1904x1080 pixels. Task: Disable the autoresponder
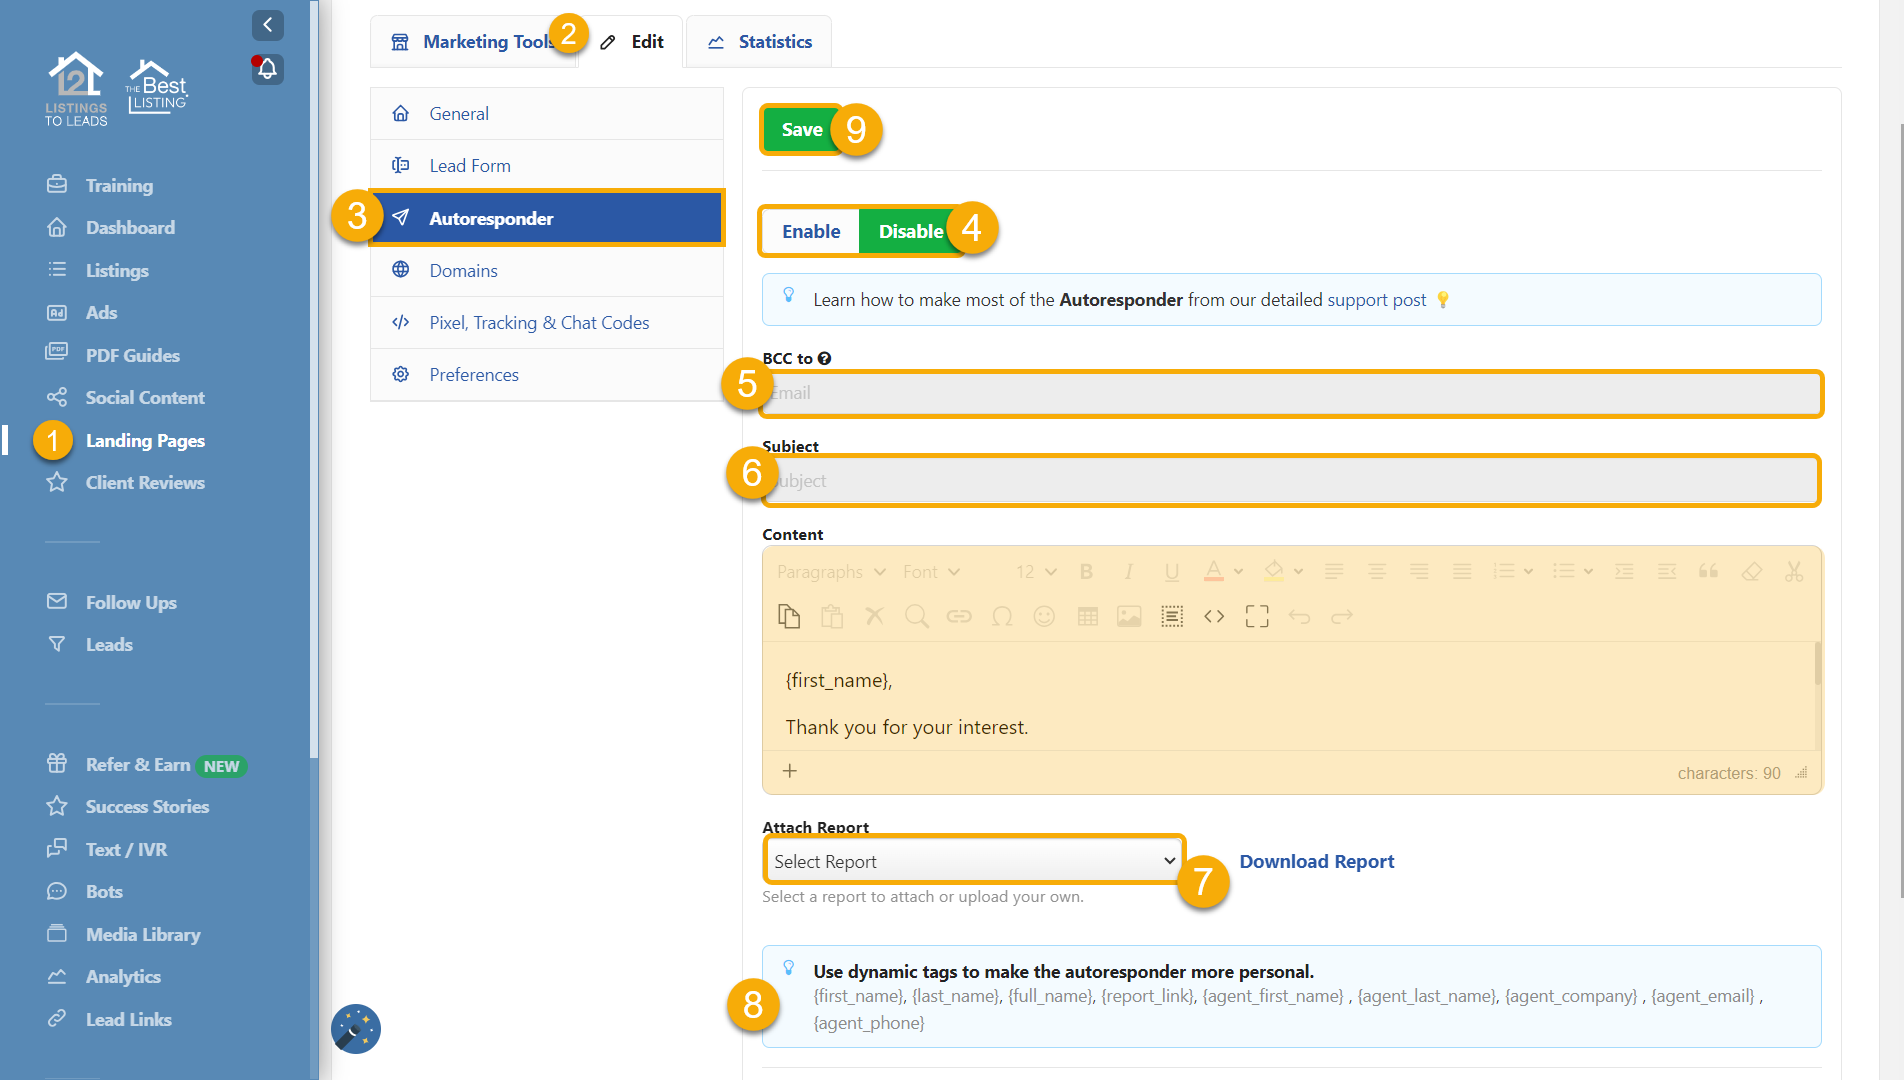[910, 231]
